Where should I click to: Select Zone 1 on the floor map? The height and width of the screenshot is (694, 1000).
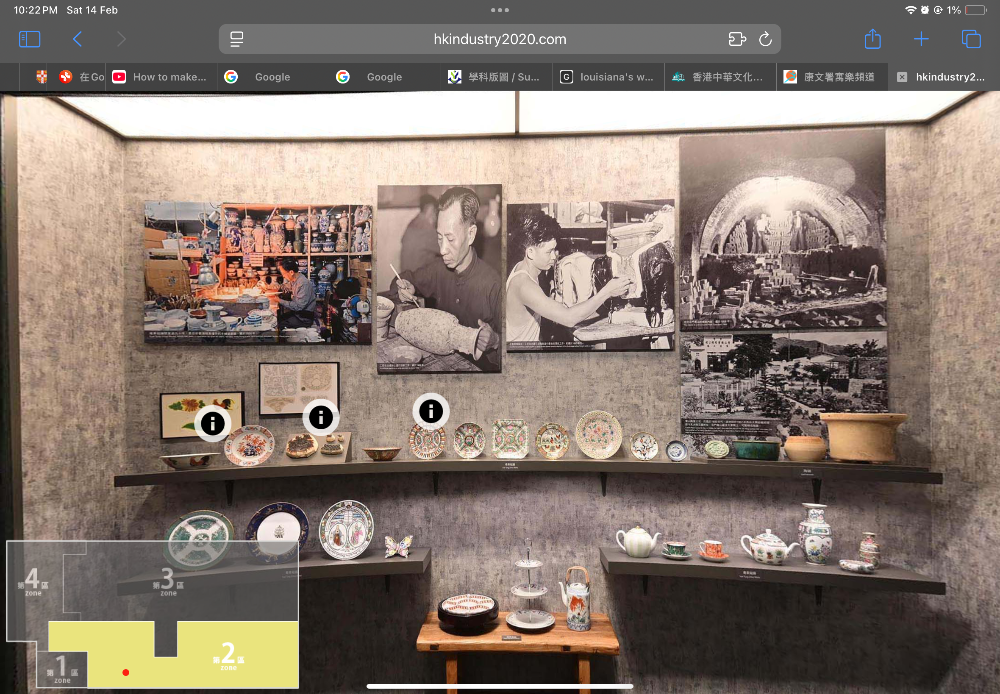[61, 668]
